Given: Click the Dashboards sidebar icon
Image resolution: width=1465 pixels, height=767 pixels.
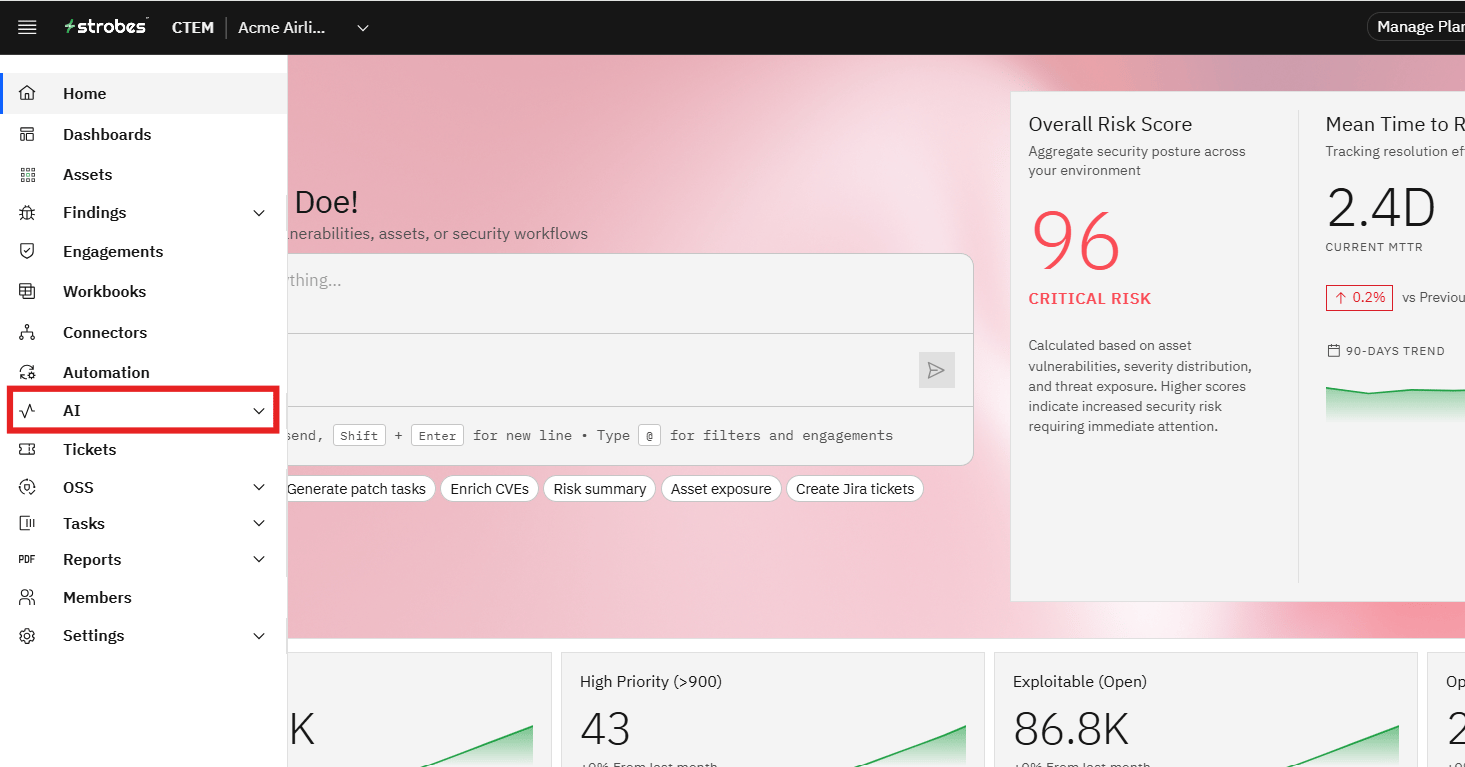Looking at the screenshot, I should coord(27,134).
